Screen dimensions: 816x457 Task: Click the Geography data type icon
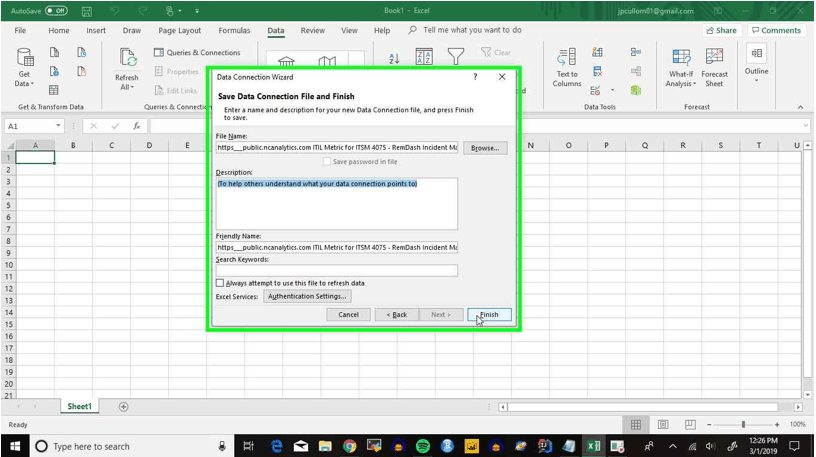click(327, 61)
